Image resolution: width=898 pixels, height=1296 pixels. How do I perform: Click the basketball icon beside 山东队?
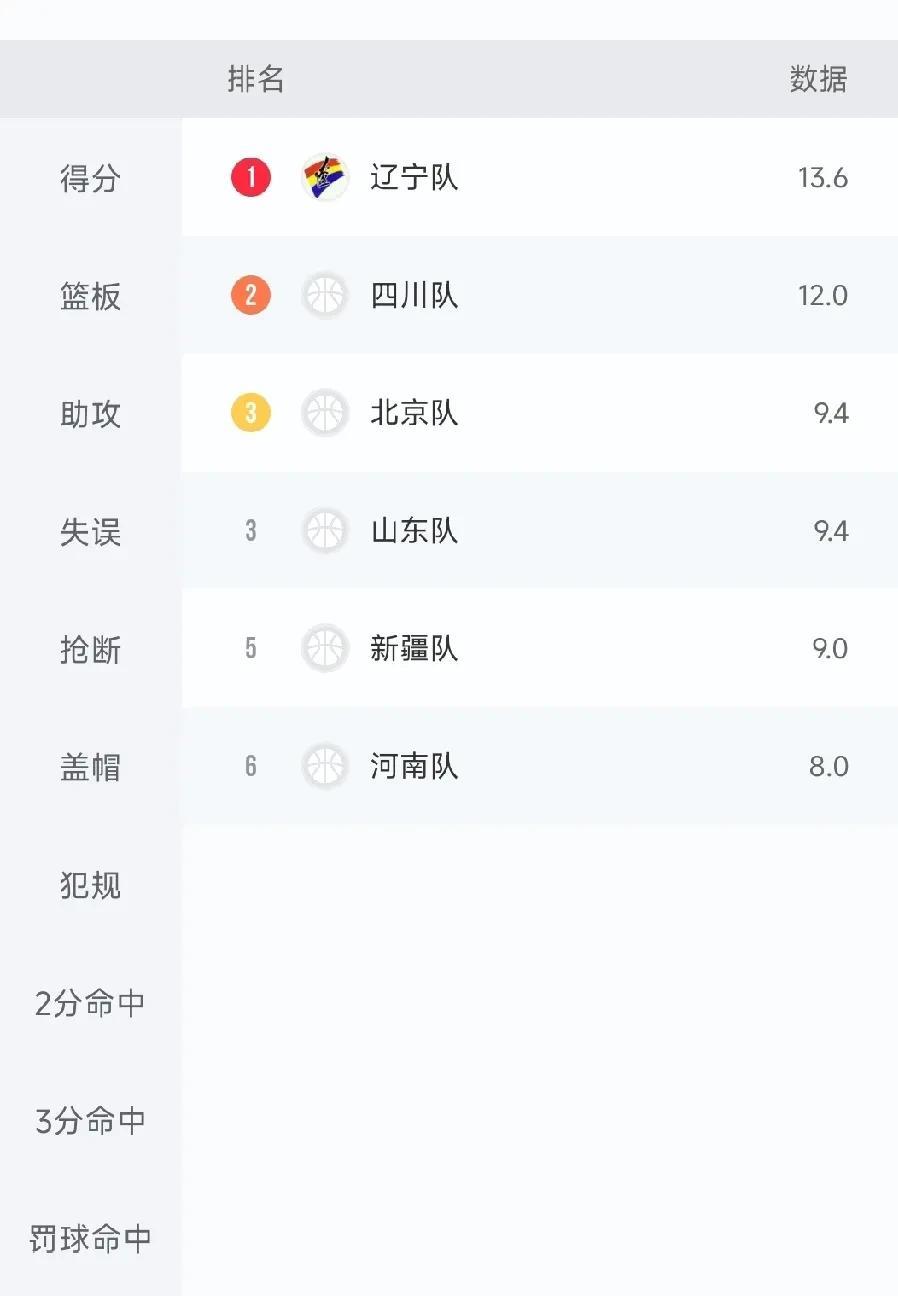point(325,531)
